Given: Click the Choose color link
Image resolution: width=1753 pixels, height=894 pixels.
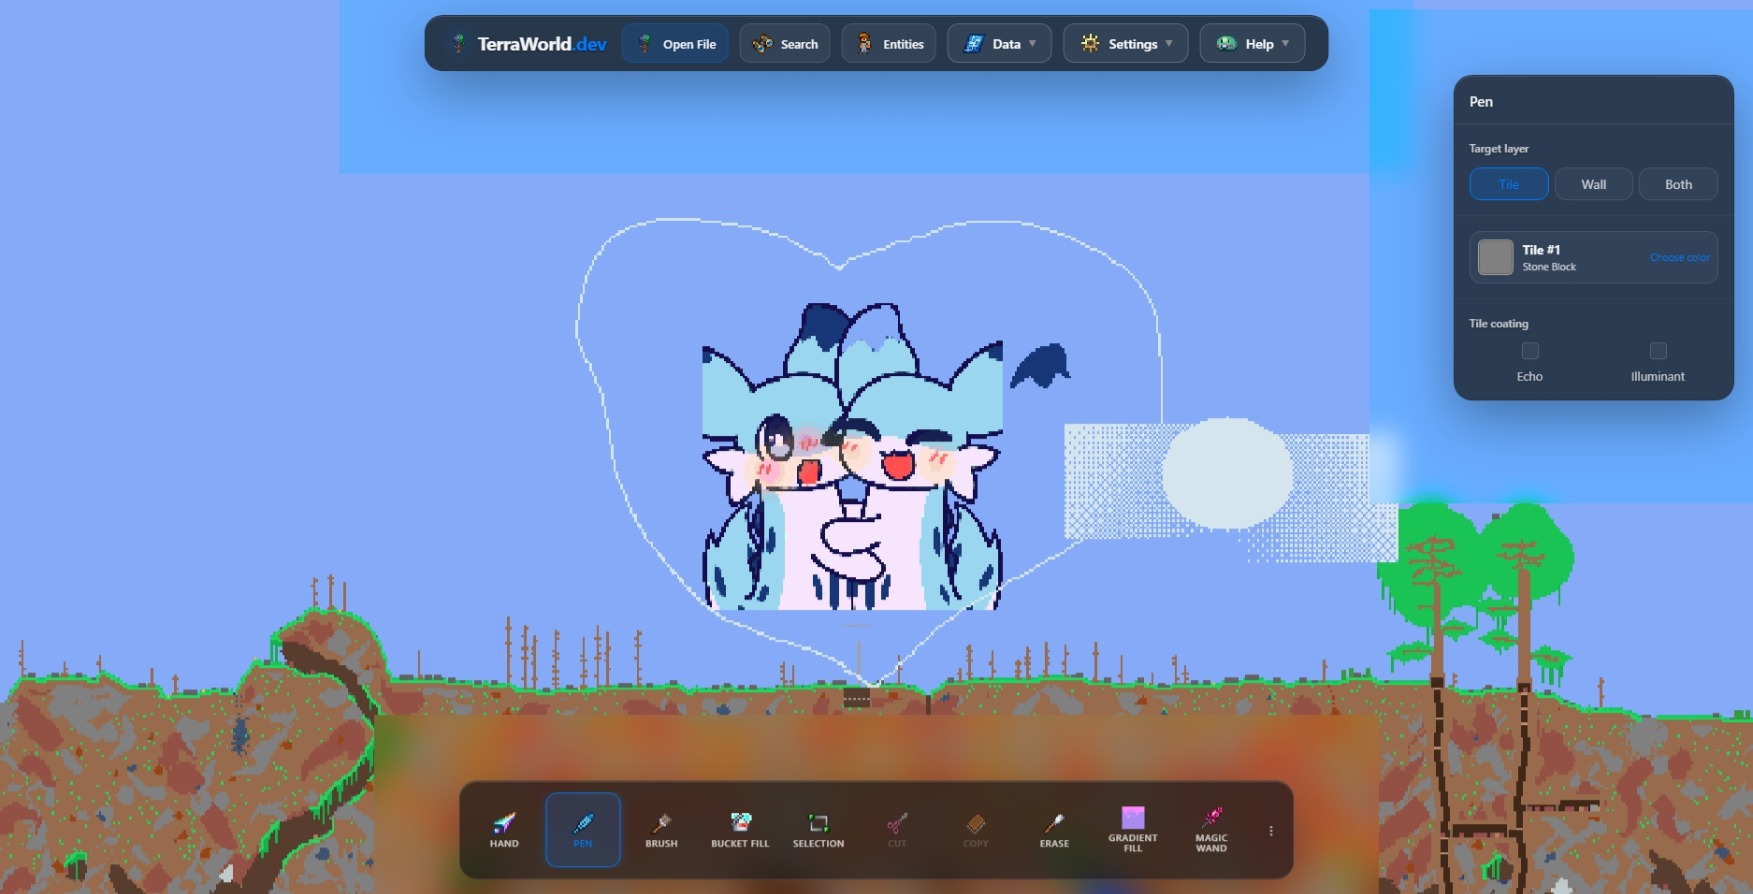Looking at the screenshot, I should pos(1679,258).
